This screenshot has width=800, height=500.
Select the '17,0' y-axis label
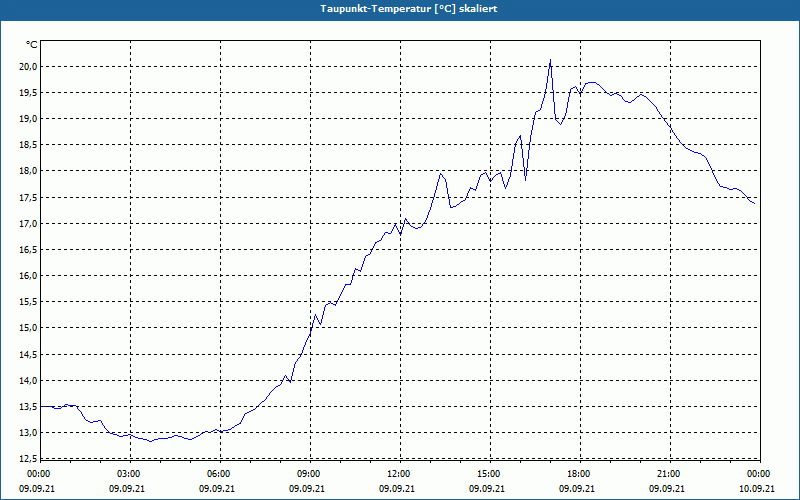click(29, 223)
